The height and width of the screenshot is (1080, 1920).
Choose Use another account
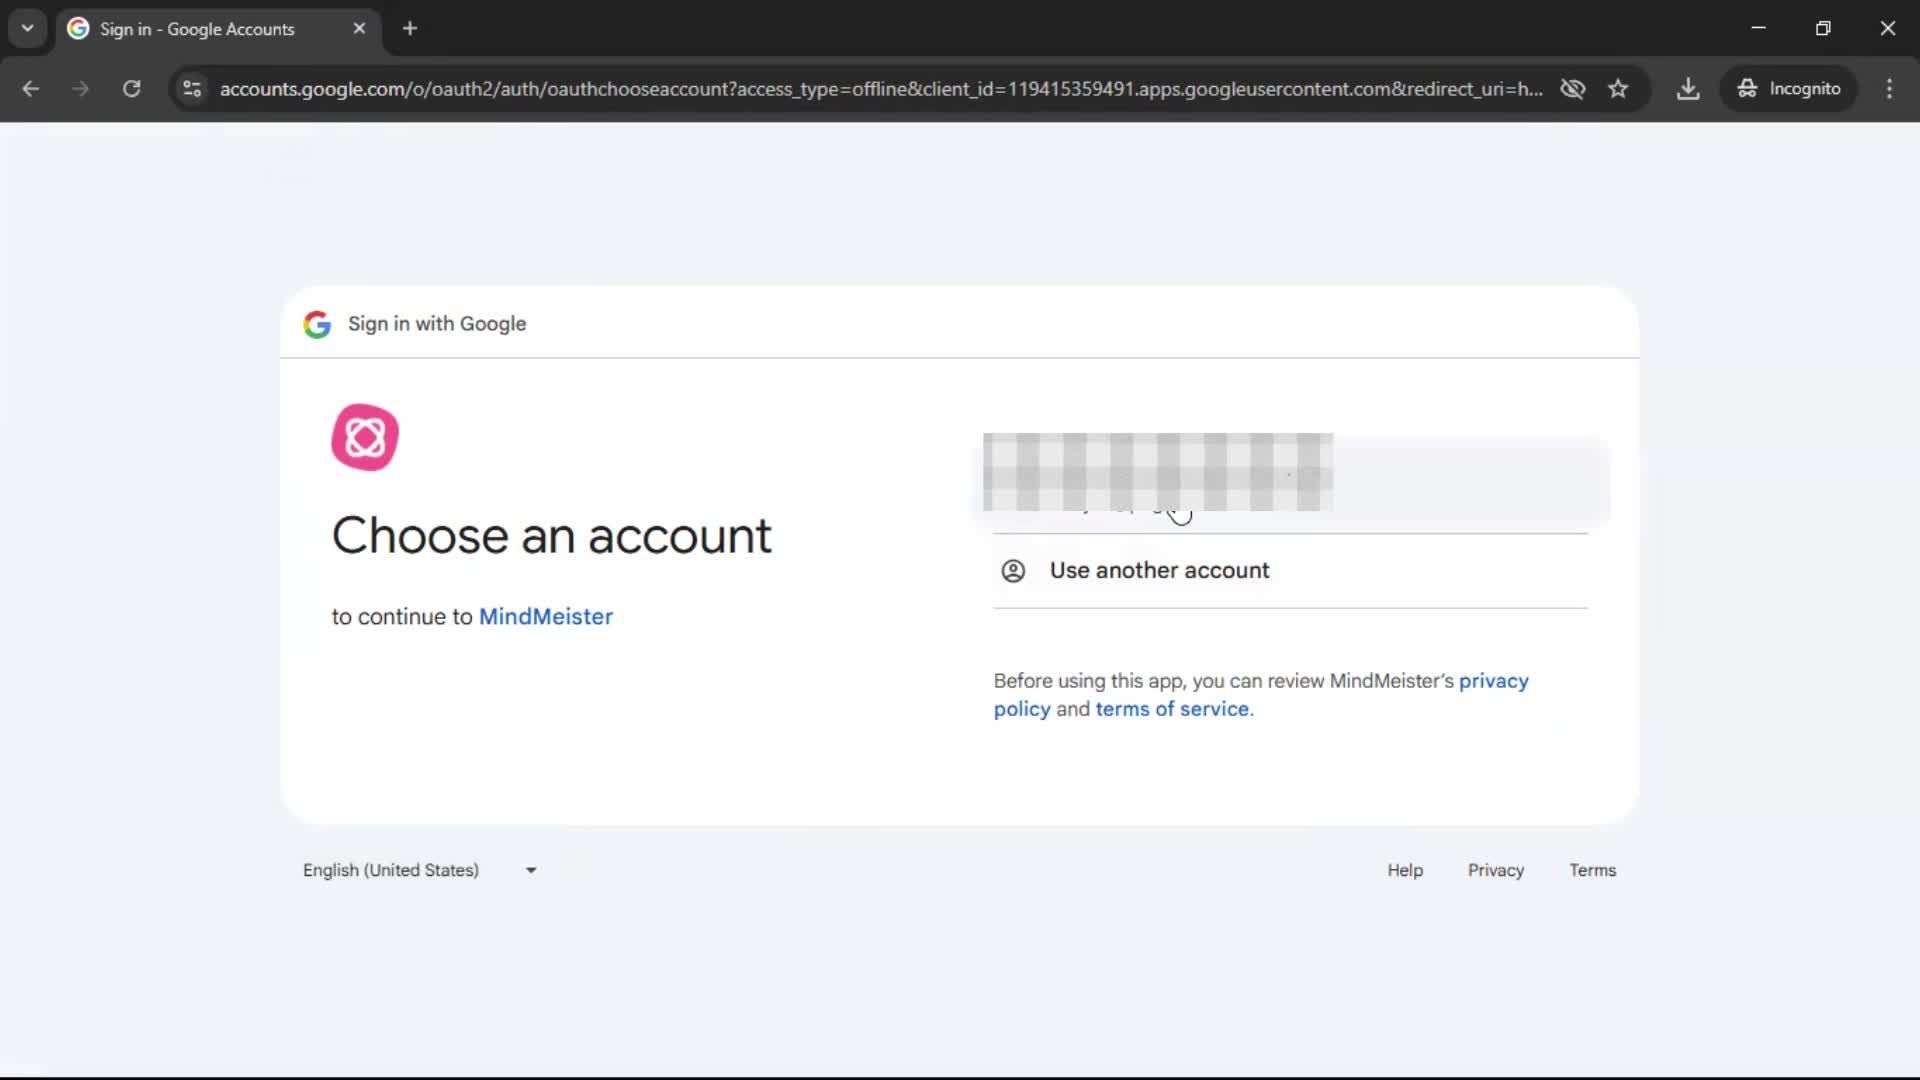click(1290, 571)
